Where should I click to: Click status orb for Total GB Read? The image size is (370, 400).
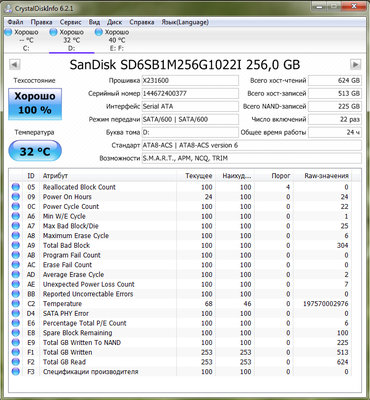tap(16, 362)
